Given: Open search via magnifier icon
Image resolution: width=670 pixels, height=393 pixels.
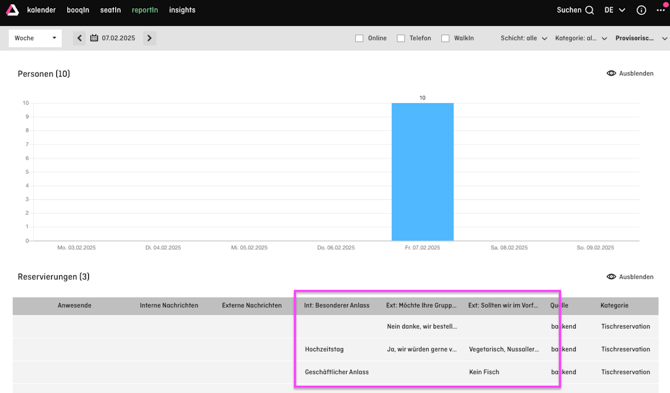Looking at the screenshot, I should pos(589,10).
